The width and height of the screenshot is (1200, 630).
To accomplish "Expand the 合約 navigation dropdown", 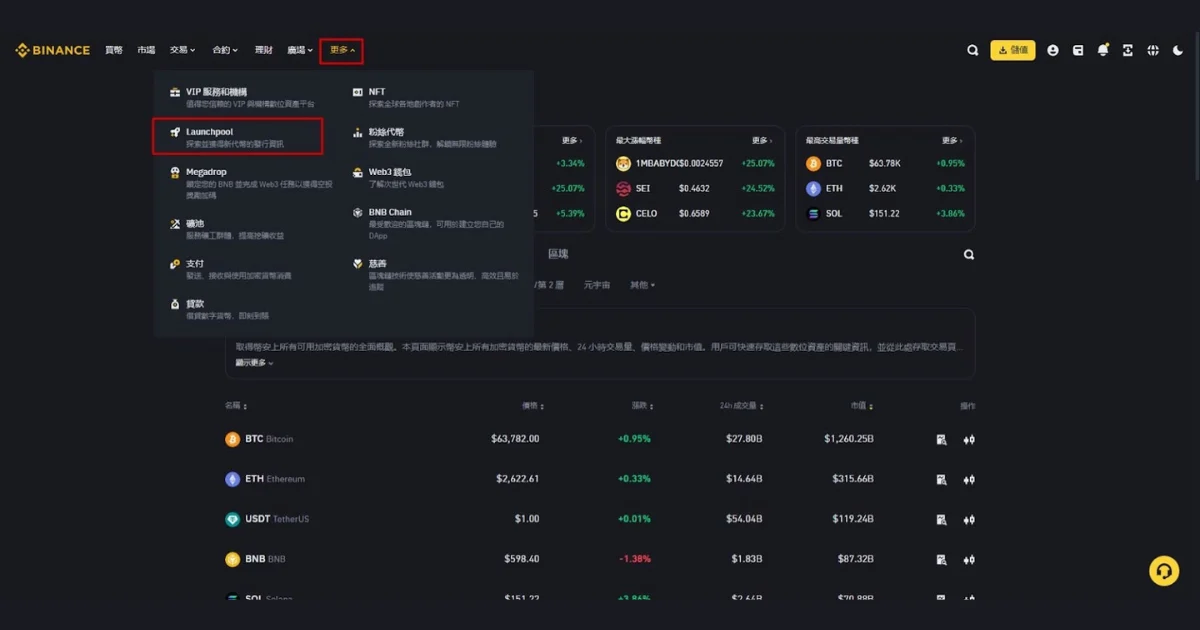I will coord(225,50).
